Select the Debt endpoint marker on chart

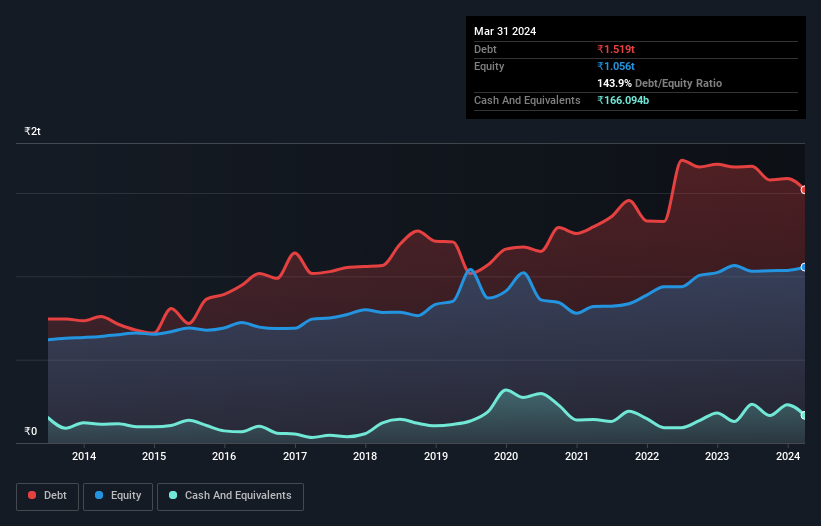click(x=804, y=190)
